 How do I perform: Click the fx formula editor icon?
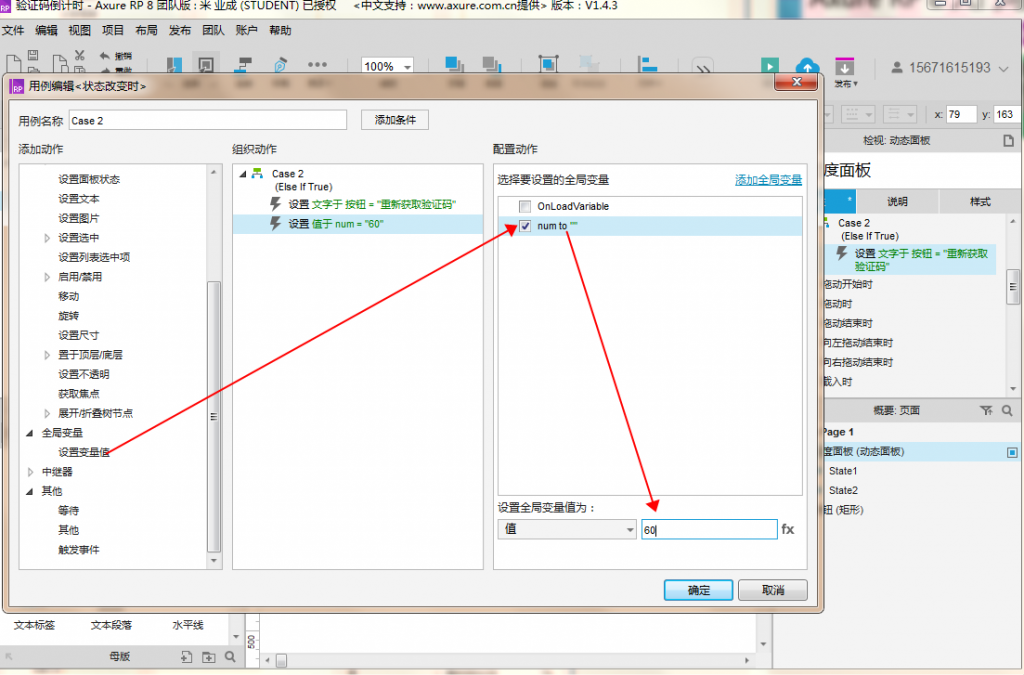[787, 529]
